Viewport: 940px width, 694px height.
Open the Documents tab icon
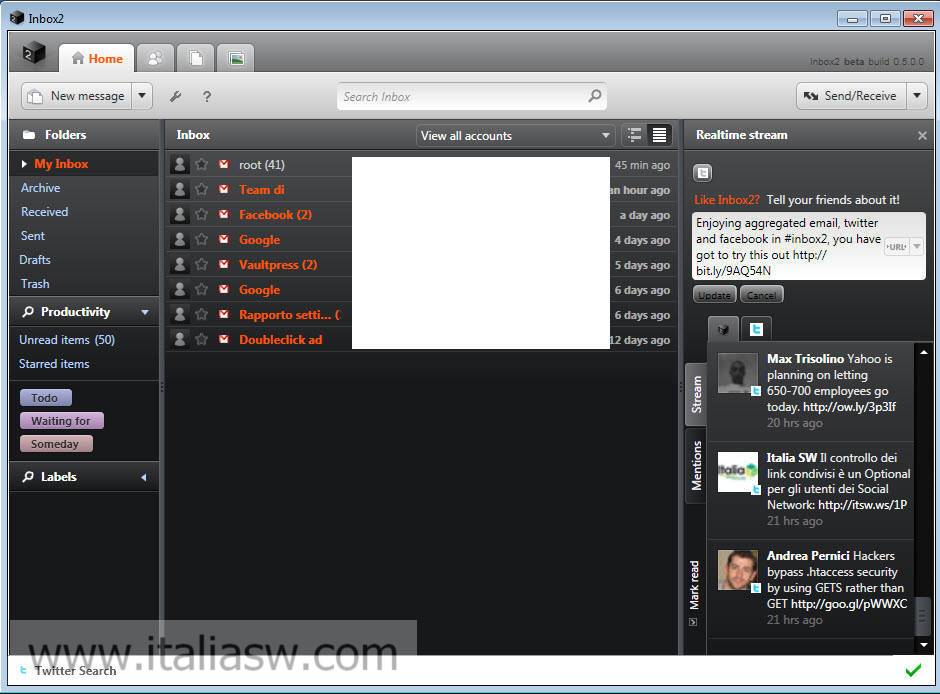pyautogui.click(x=195, y=58)
